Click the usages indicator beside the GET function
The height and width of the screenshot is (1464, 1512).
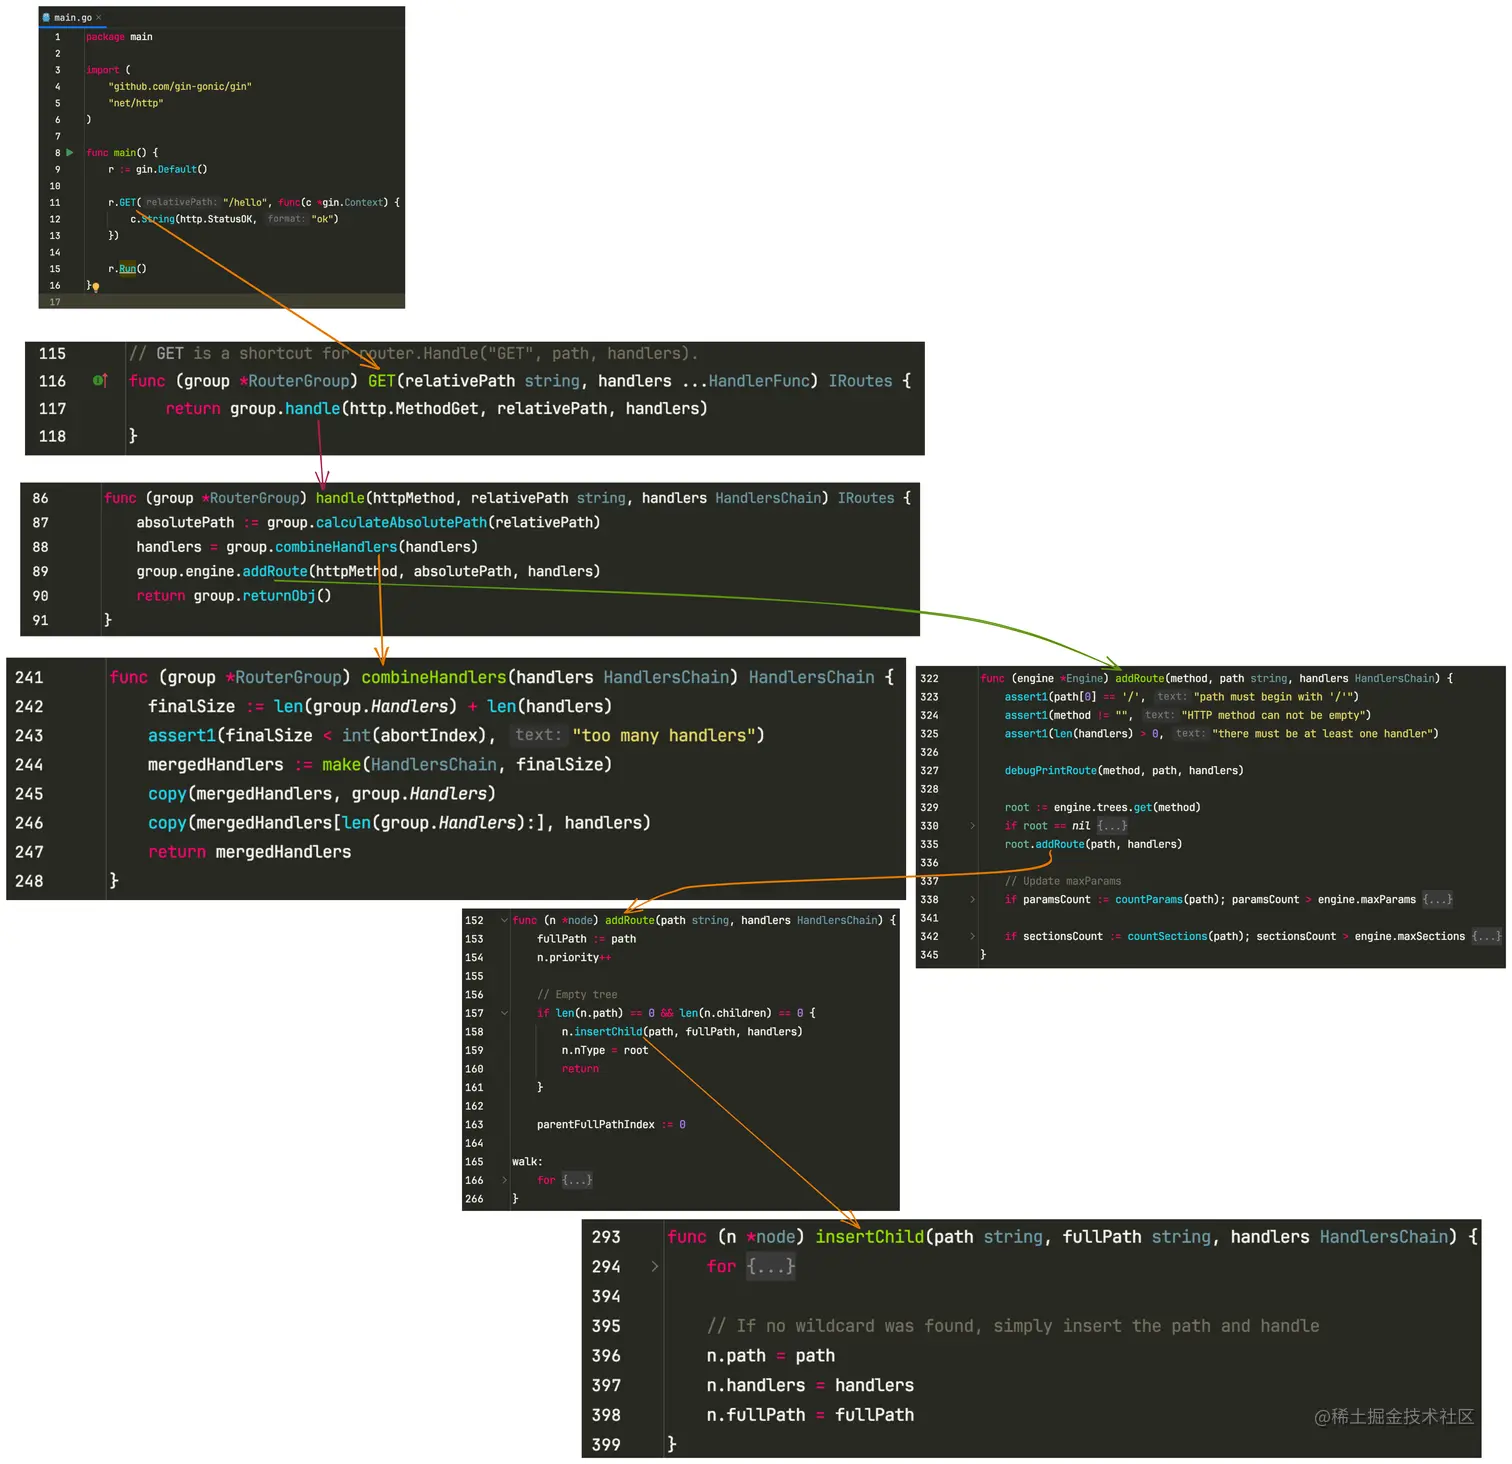click(x=96, y=380)
